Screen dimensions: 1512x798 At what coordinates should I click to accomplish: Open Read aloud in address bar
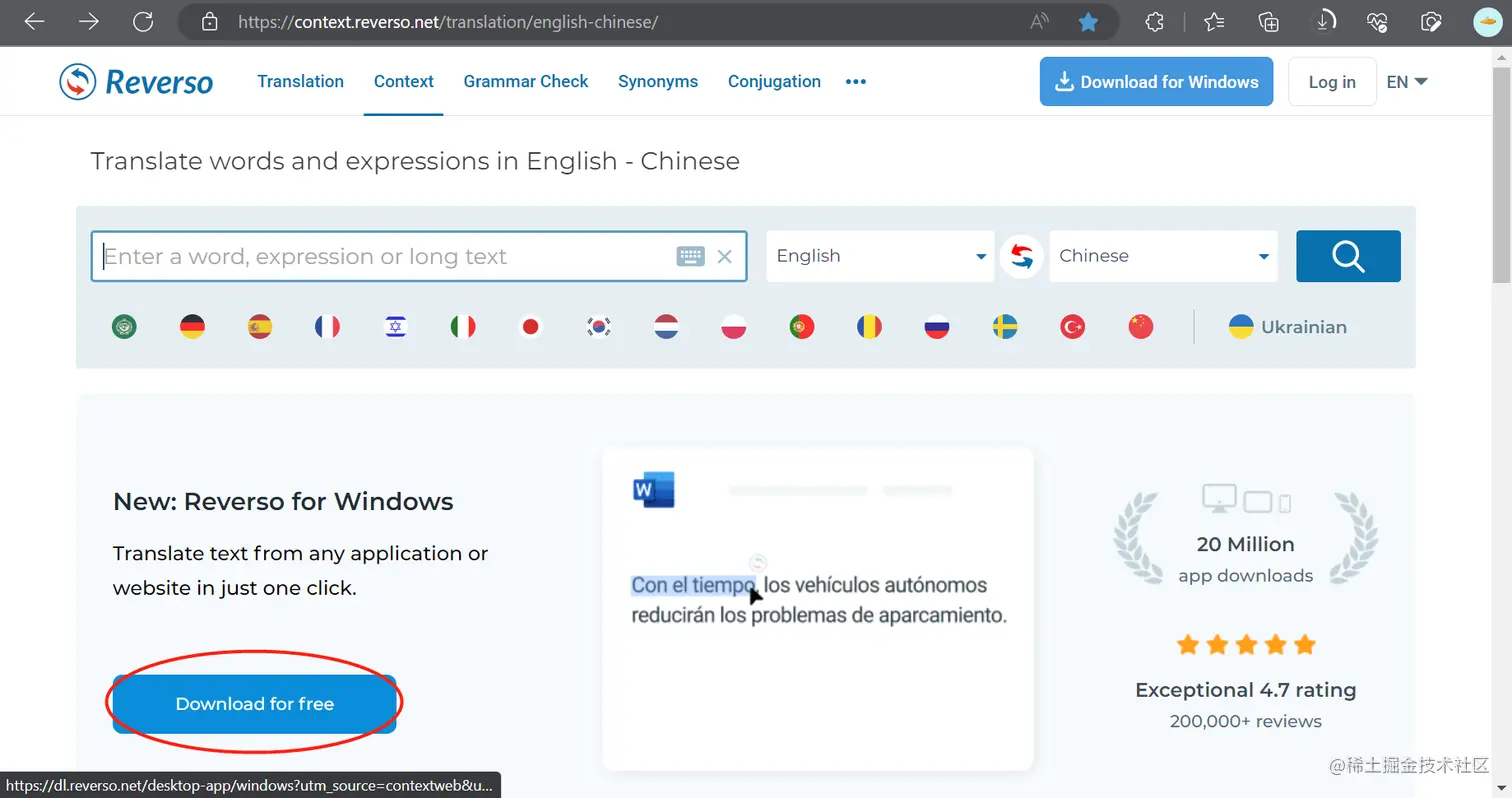pos(1040,22)
